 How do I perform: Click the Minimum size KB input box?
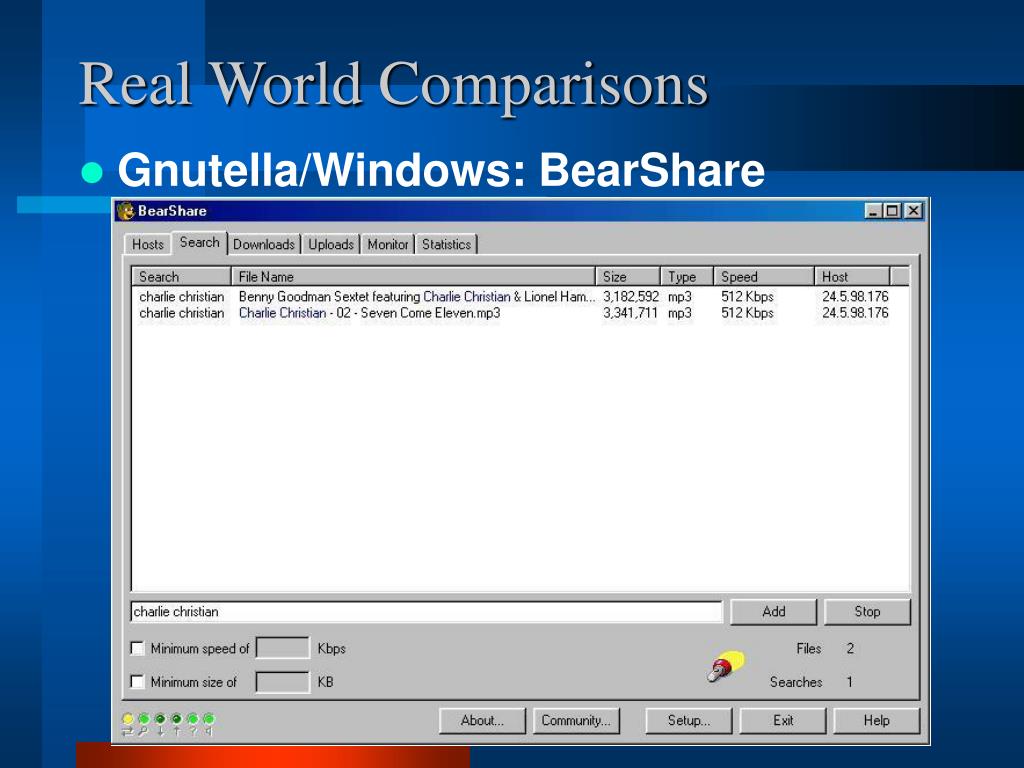pos(283,682)
